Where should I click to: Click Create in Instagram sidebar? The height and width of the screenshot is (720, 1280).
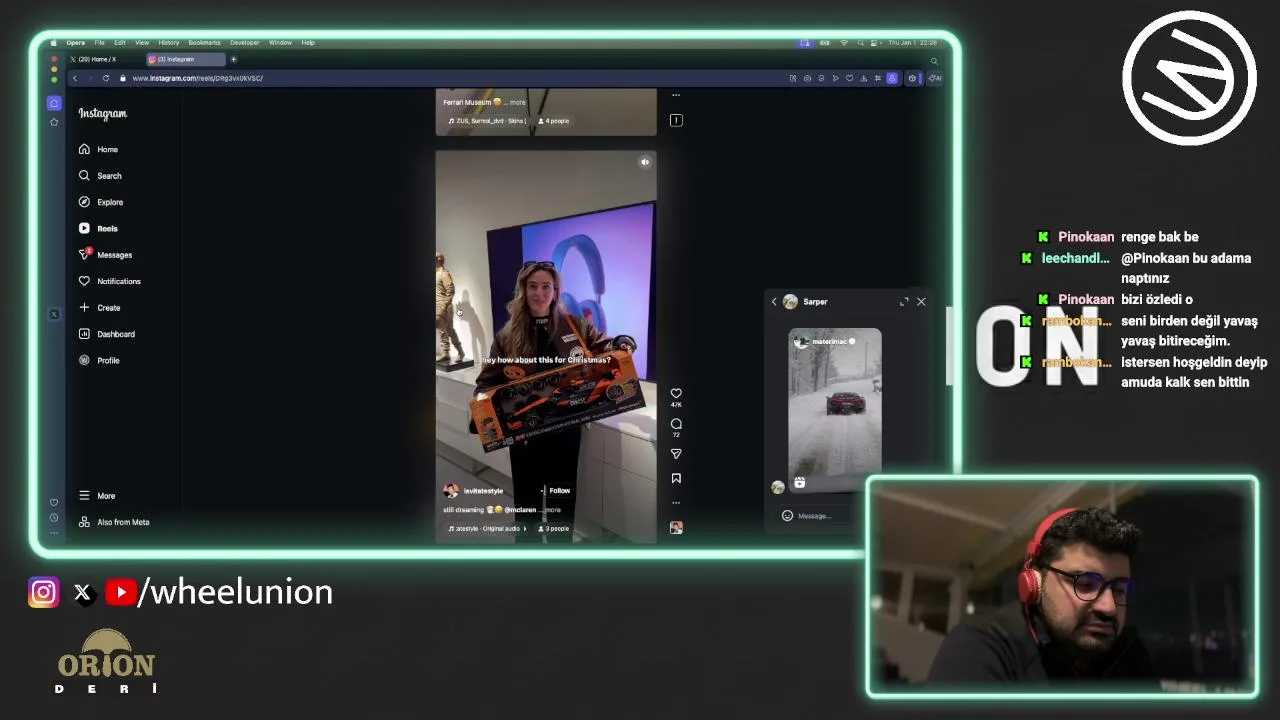coord(100,308)
